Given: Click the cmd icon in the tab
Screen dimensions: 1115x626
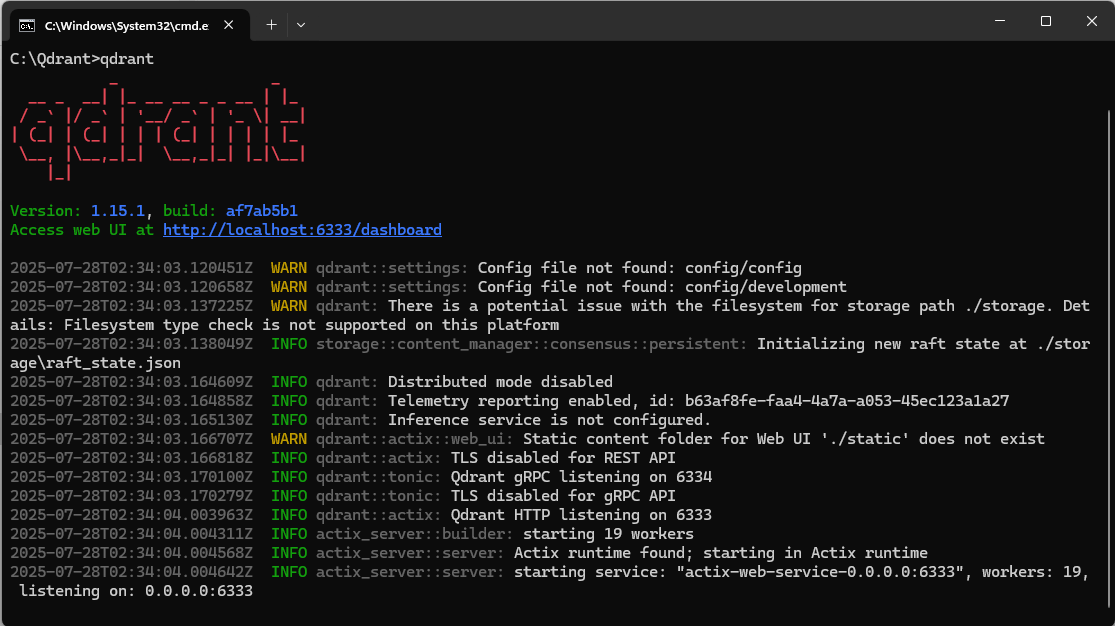Looking at the screenshot, I should pos(28,24).
